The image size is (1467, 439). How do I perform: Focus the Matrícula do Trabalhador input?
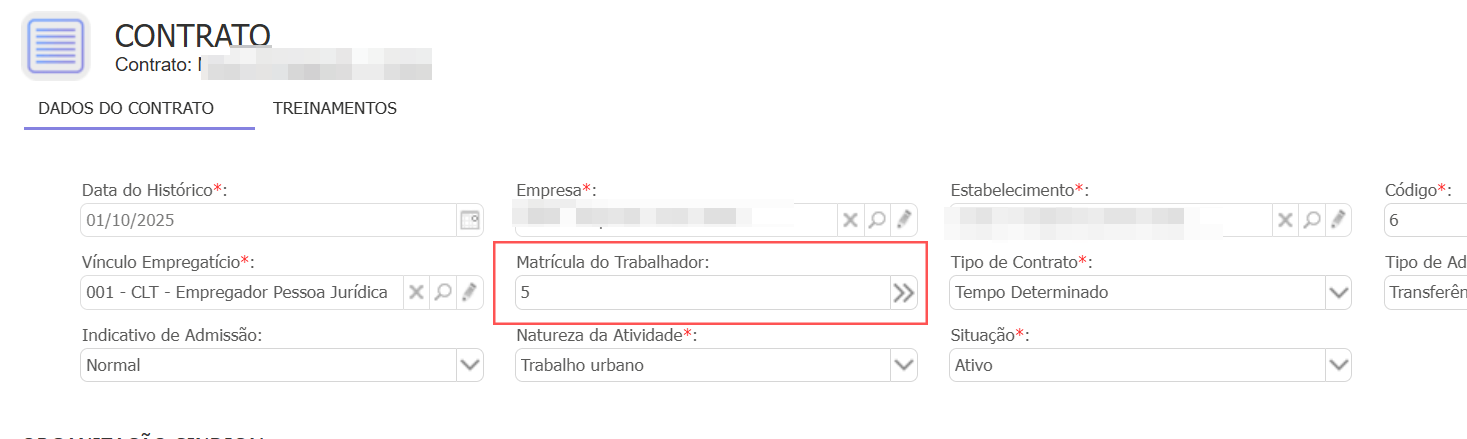click(x=700, y=293)
